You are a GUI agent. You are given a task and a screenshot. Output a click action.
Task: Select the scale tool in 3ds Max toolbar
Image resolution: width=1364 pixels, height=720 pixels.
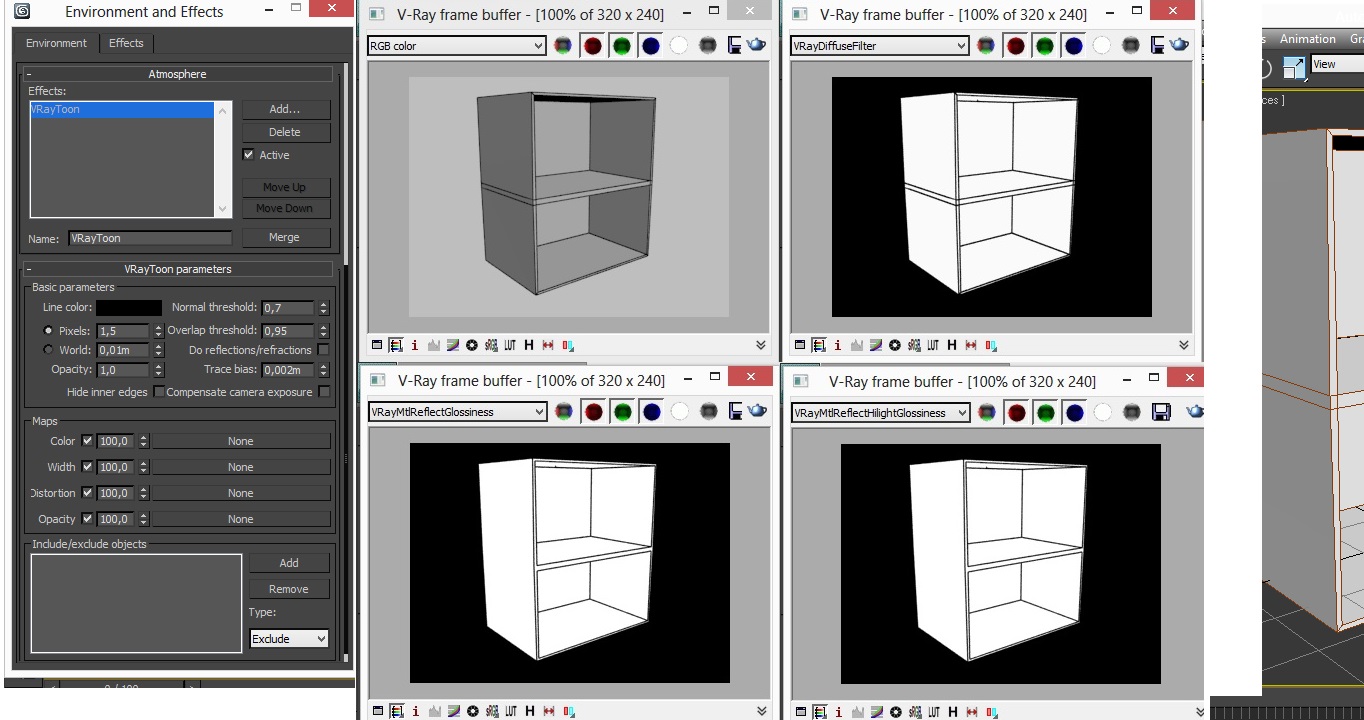pos(1294,67)
